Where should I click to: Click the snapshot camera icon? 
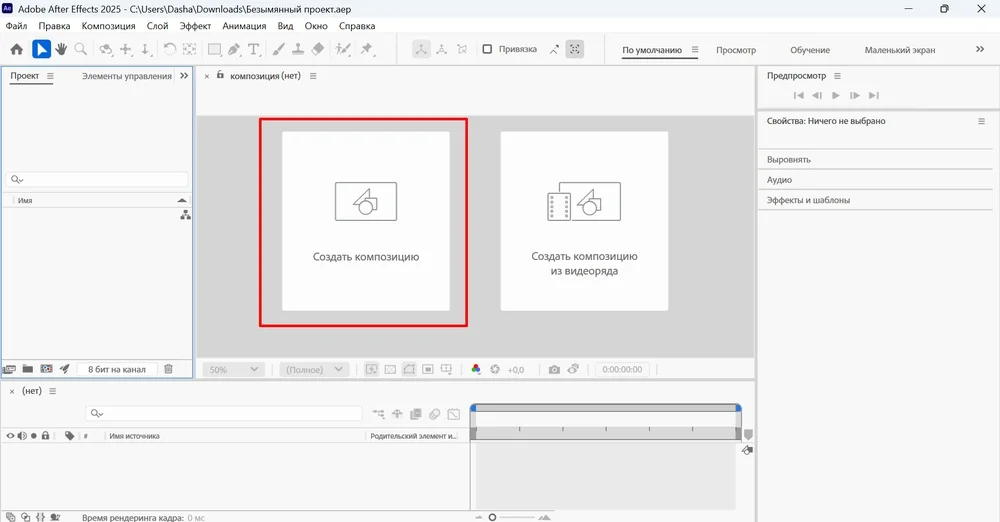(554, 369)
